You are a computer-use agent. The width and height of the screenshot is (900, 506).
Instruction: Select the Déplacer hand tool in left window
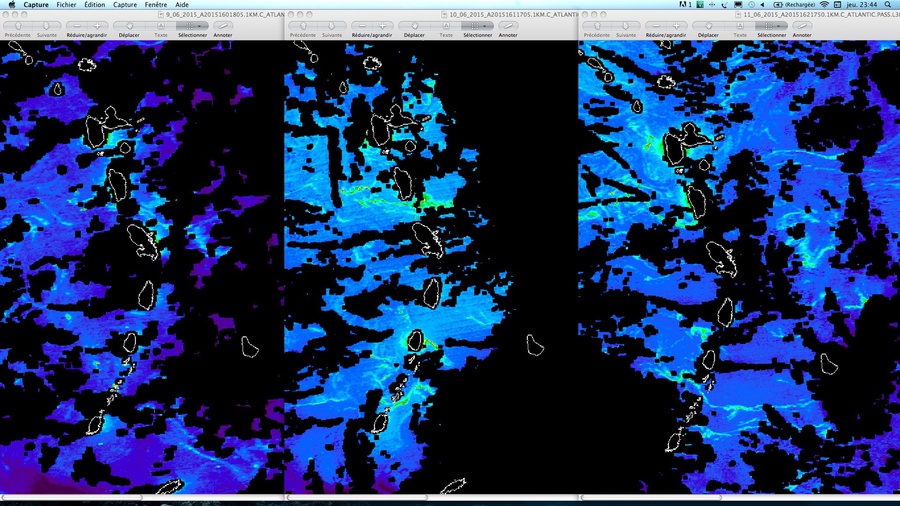click(x=130, y=25)
